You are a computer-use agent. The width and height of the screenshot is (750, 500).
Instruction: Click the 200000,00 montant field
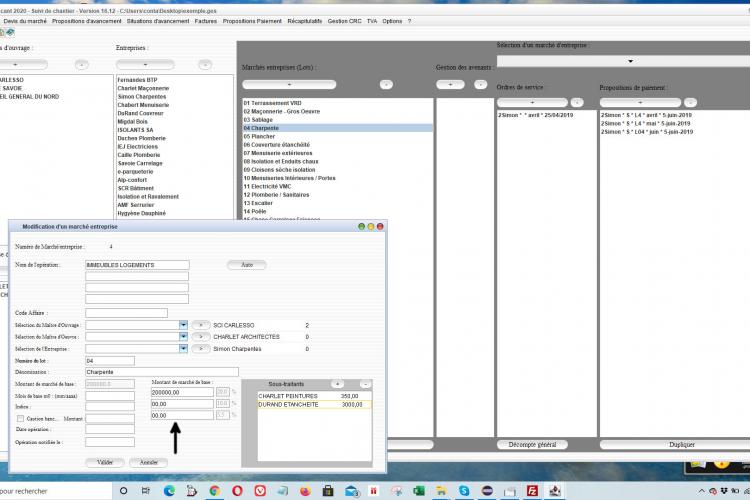[182, 392]
